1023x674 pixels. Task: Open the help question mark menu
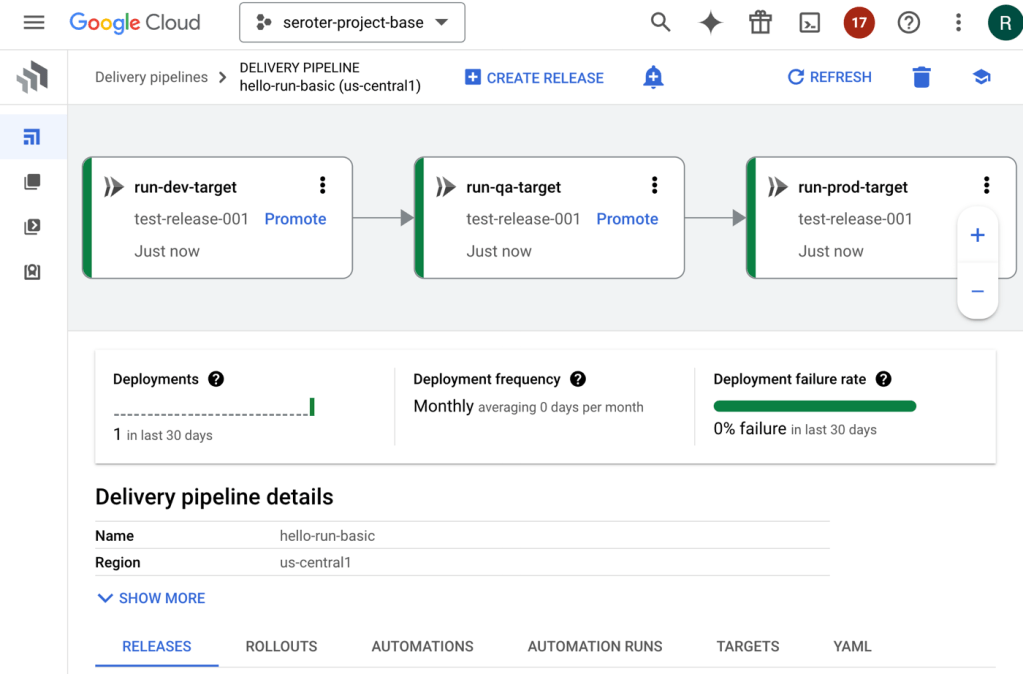[908, 22]
